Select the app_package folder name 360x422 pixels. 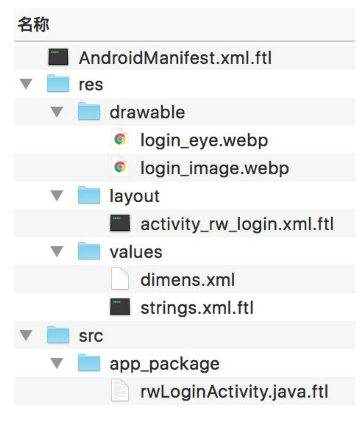165,364
